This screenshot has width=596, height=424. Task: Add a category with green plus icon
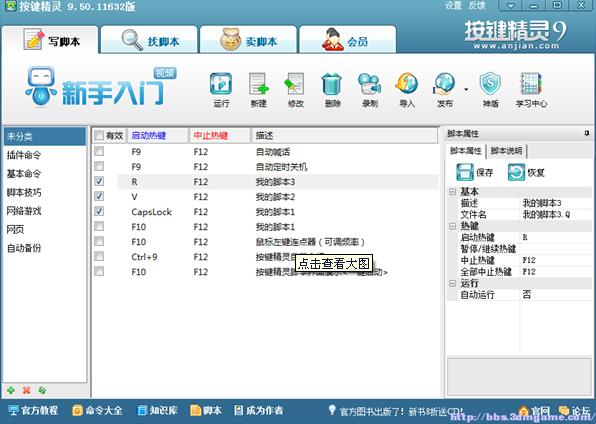(11, 390)
